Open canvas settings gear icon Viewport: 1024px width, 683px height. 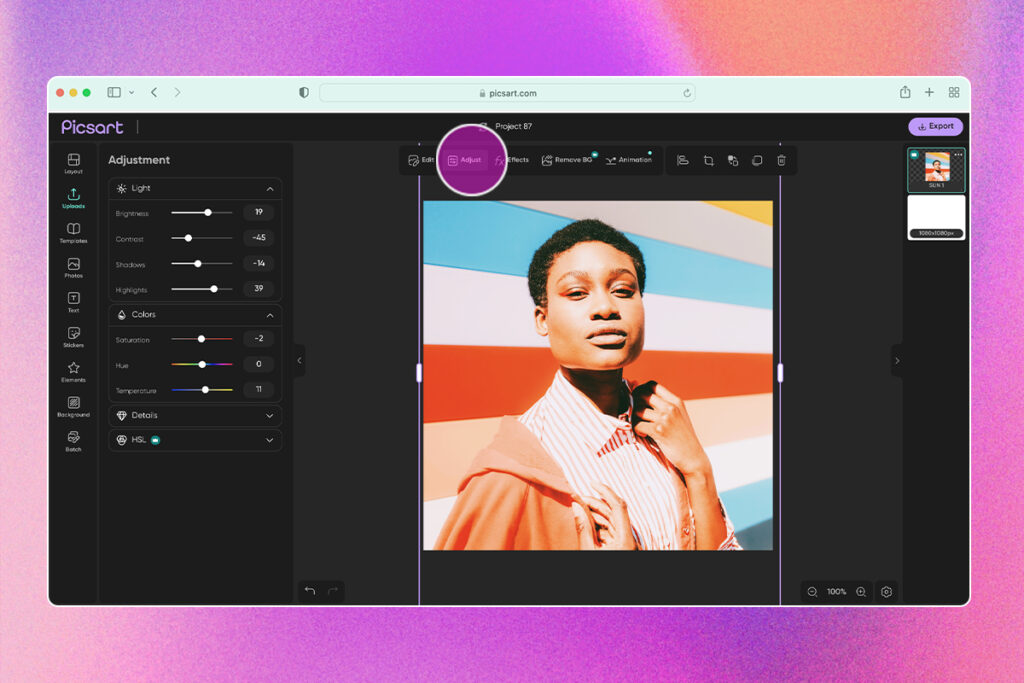click(886, 592)
